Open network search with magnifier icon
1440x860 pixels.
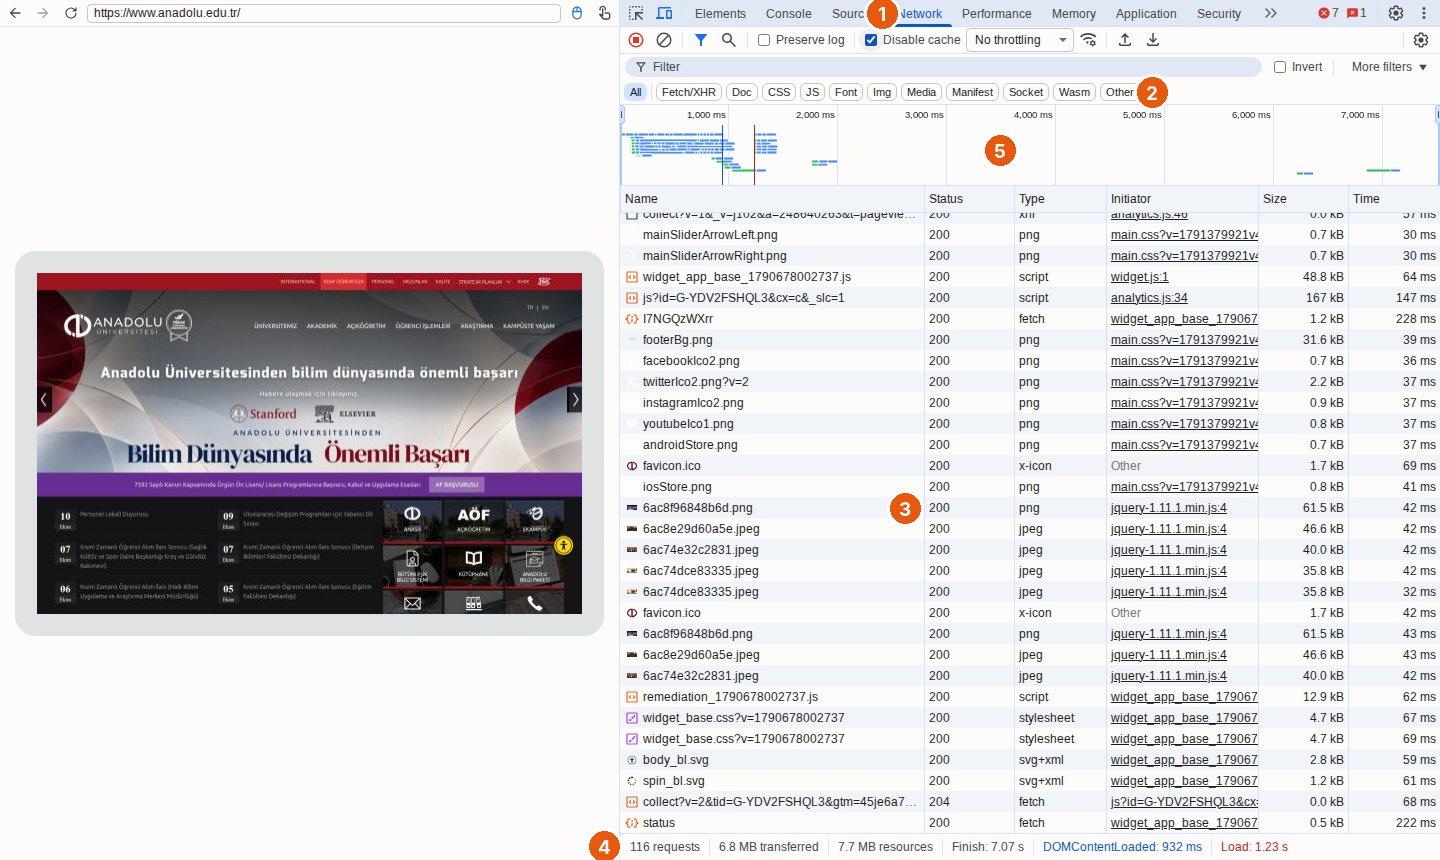point(729,40)
